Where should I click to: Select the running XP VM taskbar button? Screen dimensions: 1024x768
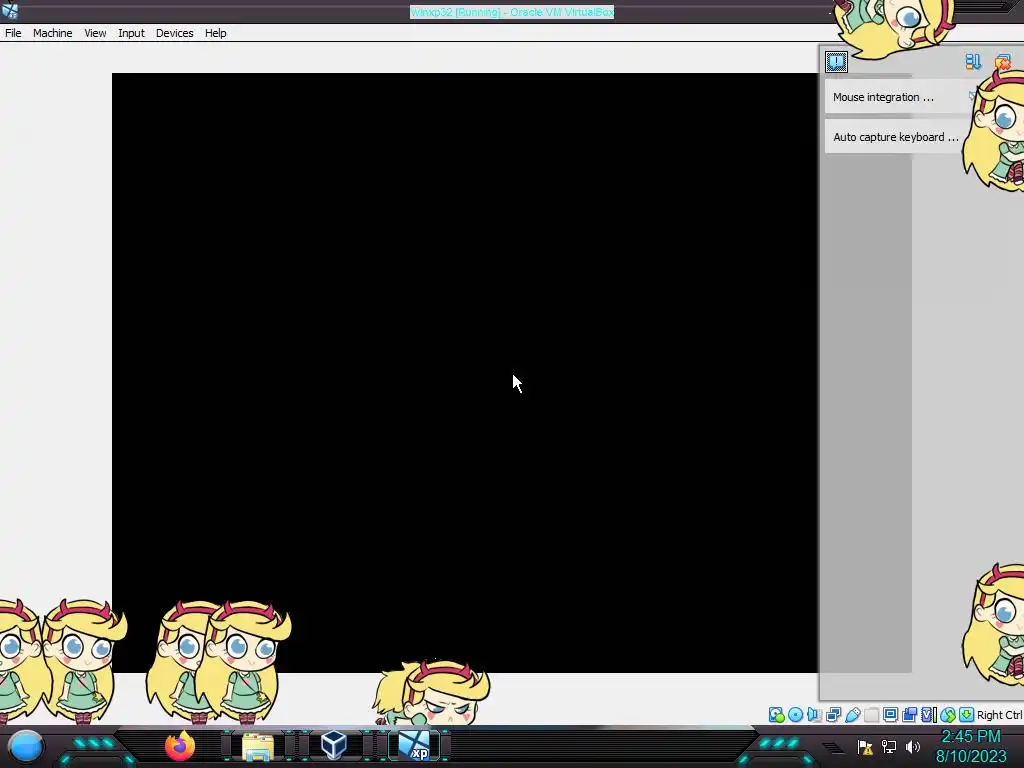pos(415,746)
